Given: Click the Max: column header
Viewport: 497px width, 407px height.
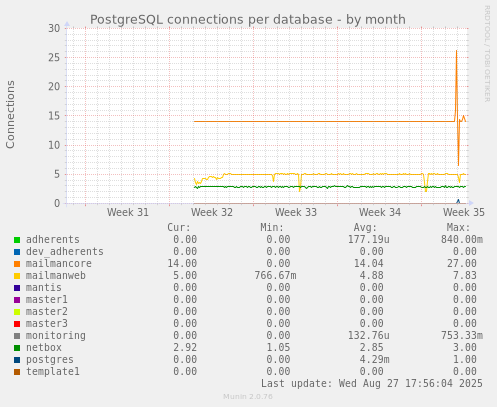Looking at the screenshot, I should [458, 228].
